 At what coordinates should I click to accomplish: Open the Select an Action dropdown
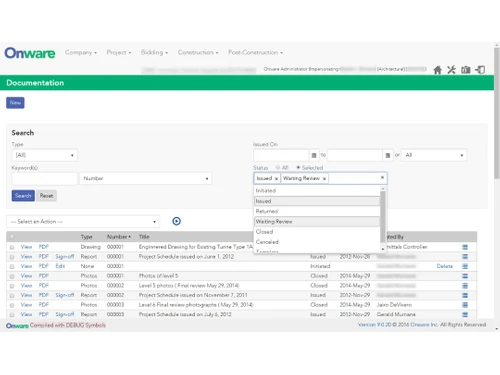[83, 222]
